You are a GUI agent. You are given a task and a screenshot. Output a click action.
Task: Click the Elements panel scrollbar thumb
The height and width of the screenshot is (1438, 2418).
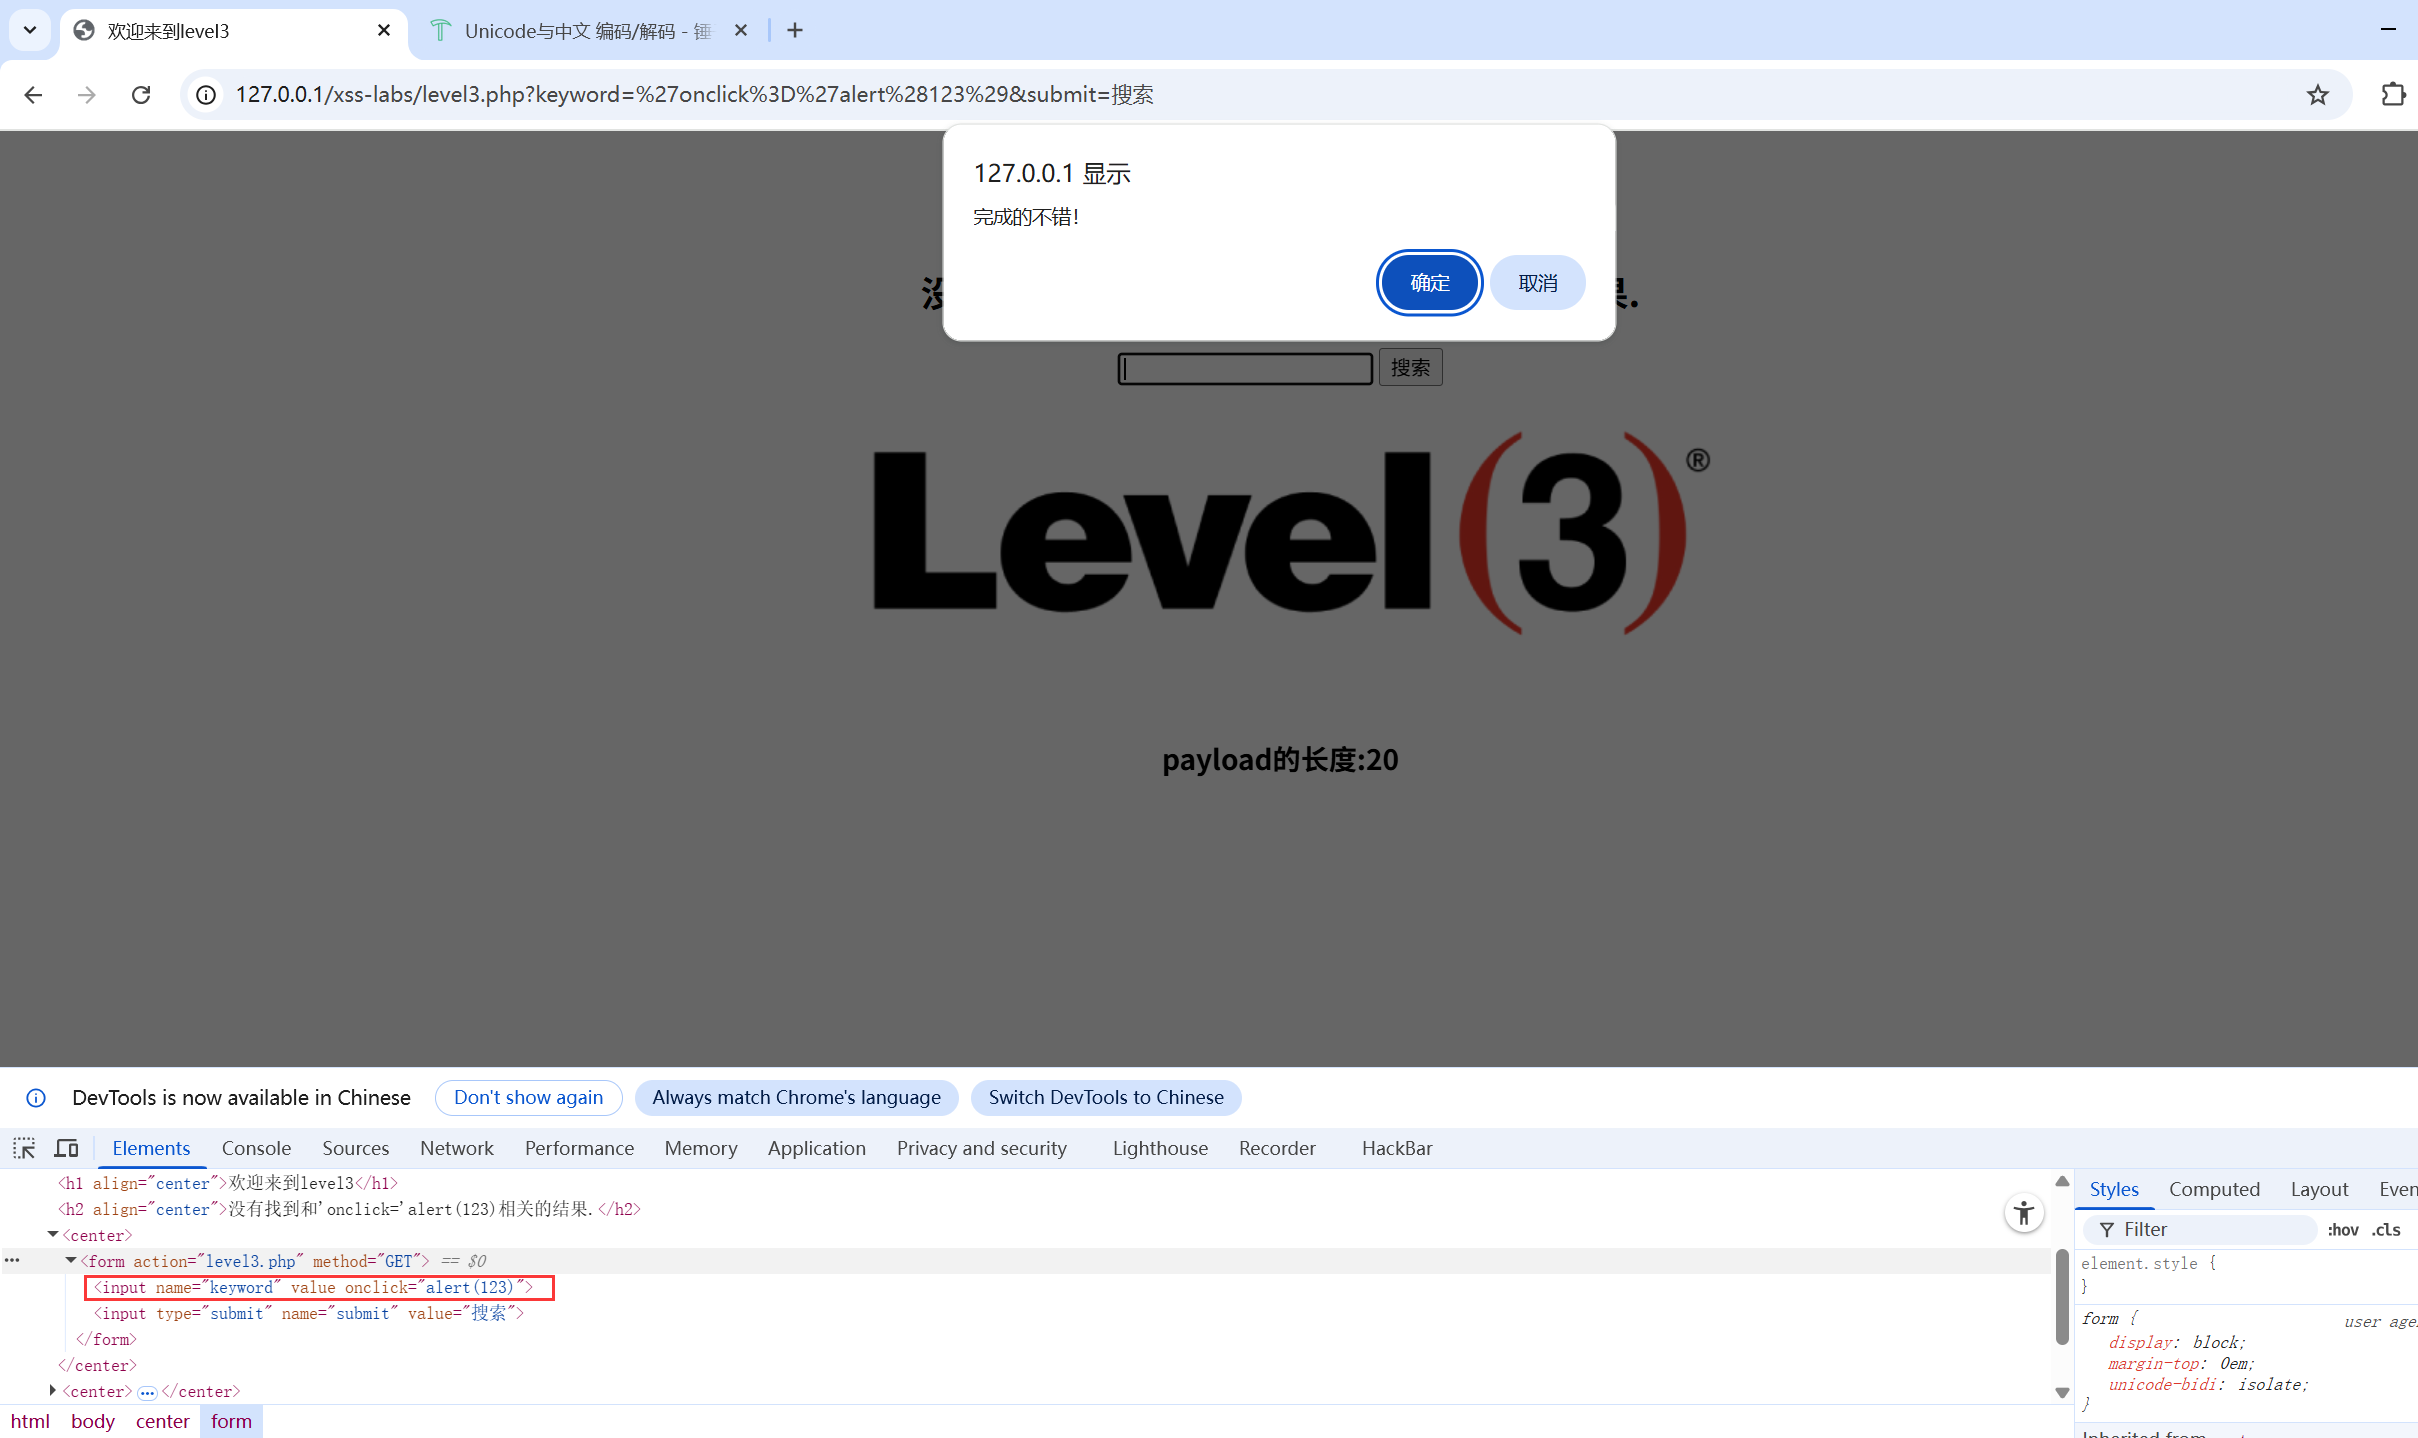tap(2062, 1295)
